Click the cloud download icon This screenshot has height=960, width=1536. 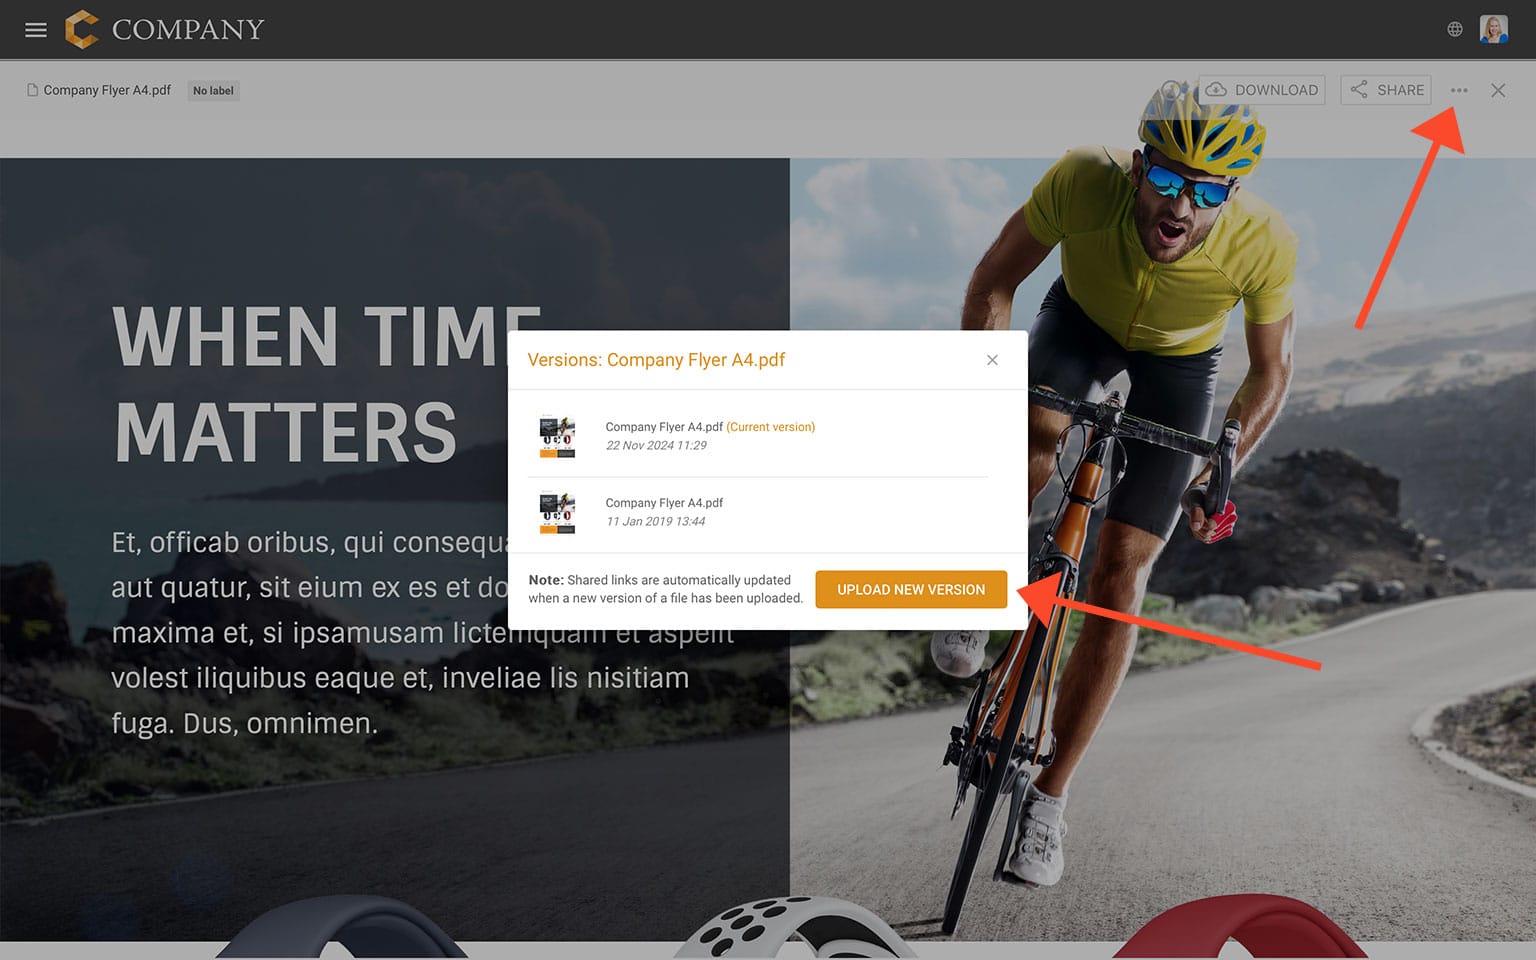click(1216, 90)
